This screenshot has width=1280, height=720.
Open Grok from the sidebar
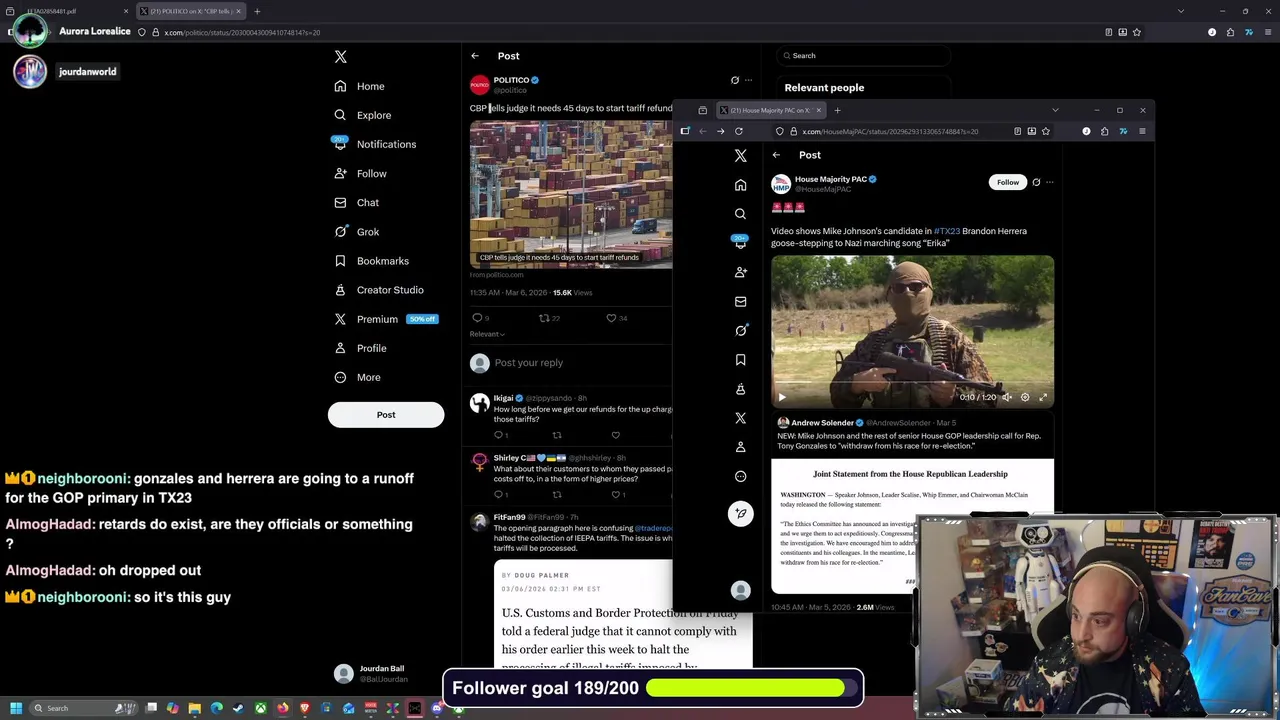(357, 232)
